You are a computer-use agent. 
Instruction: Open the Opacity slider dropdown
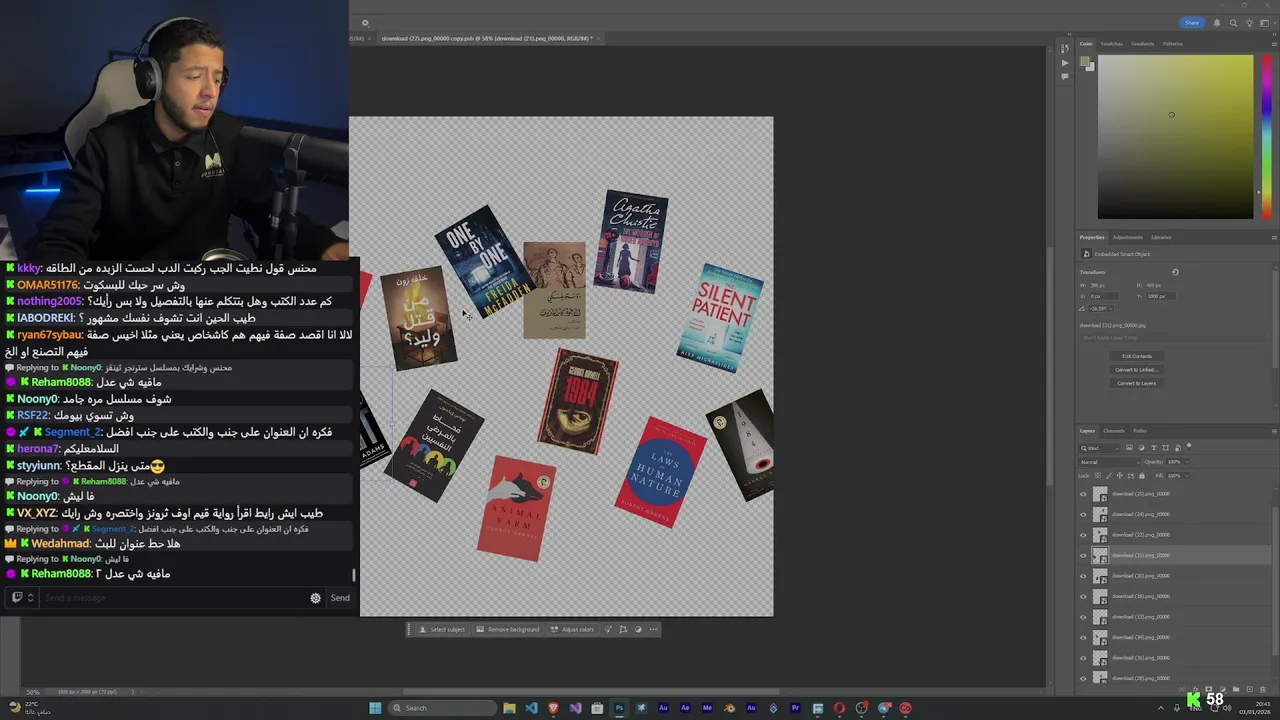point(1187,462)
